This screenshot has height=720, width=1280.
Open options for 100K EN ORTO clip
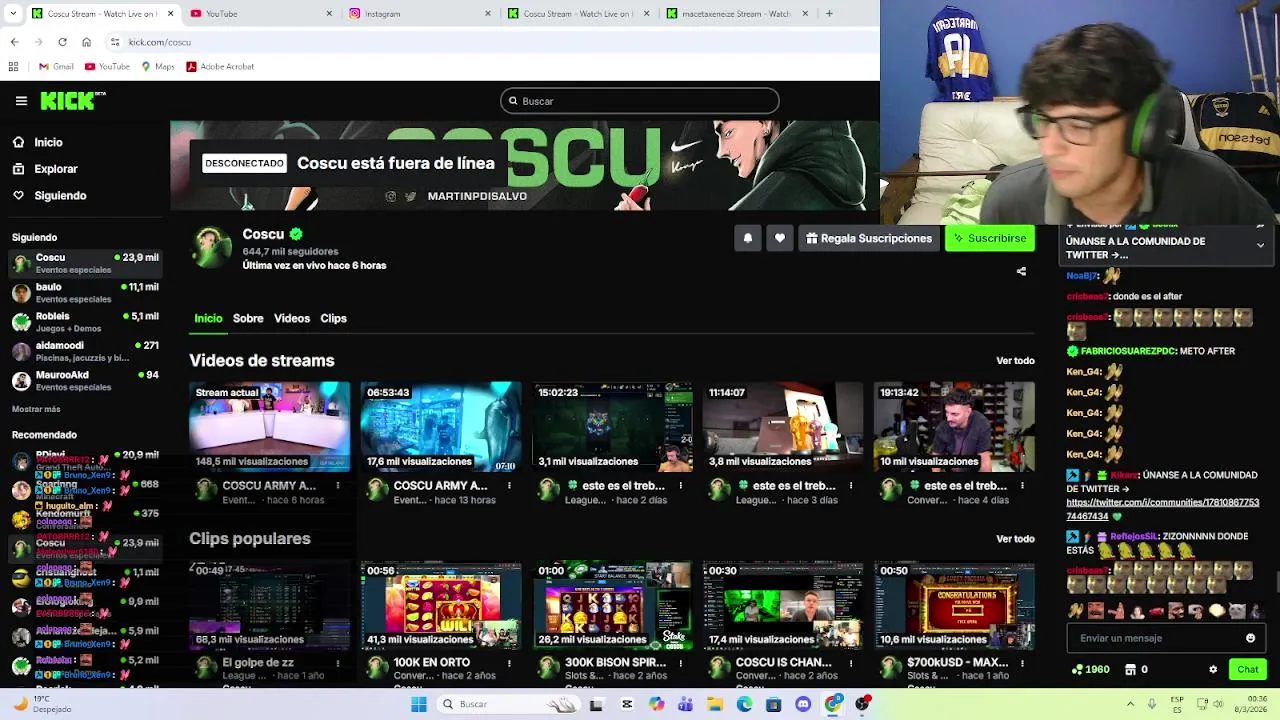[509, 663]
